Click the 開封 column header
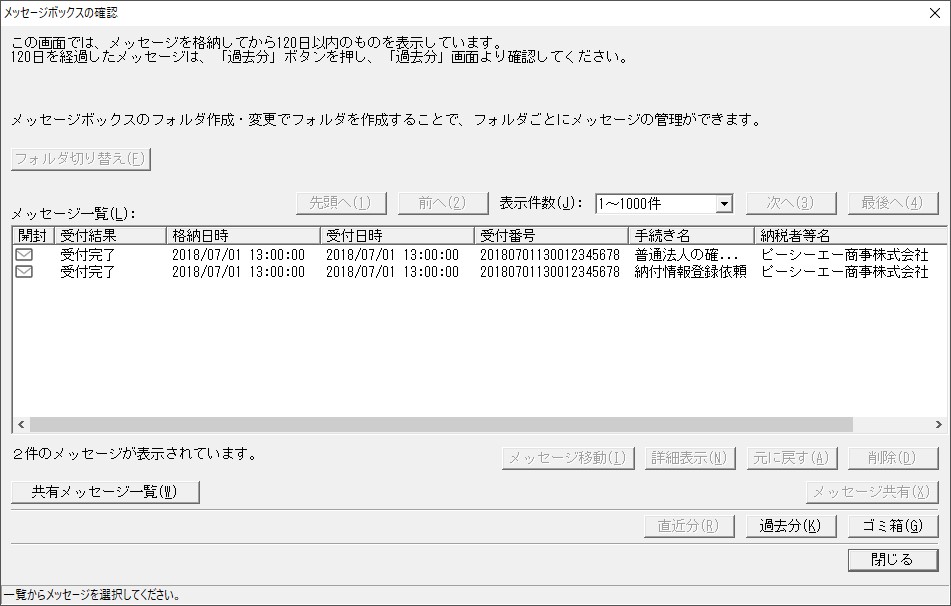Screen dimensions: 951x606 [33, 235]
